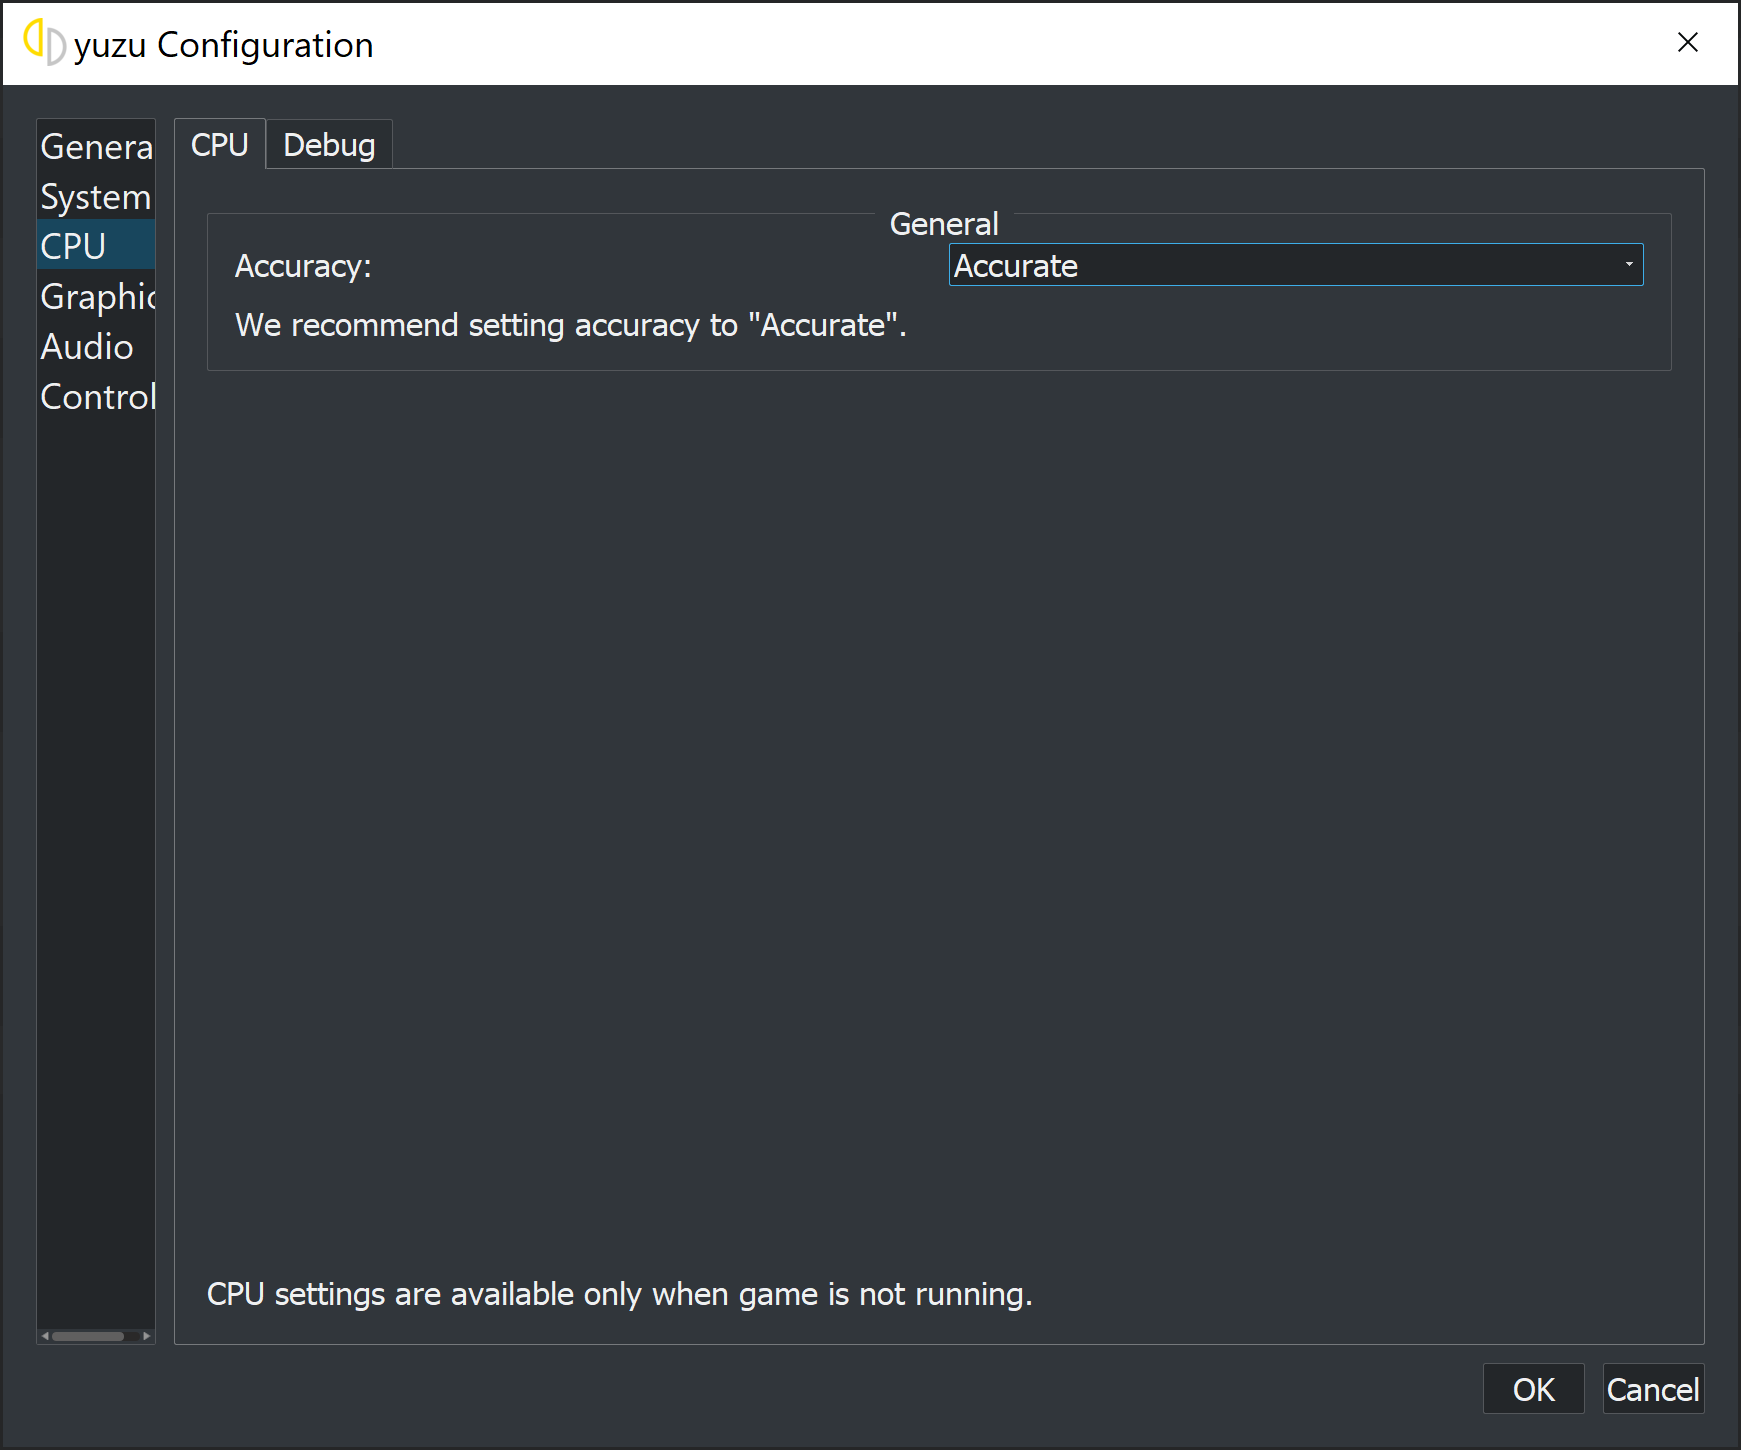Open the Audio settings category
1741x1450 pixels.
pyautogui.click(x=96, y=346)
